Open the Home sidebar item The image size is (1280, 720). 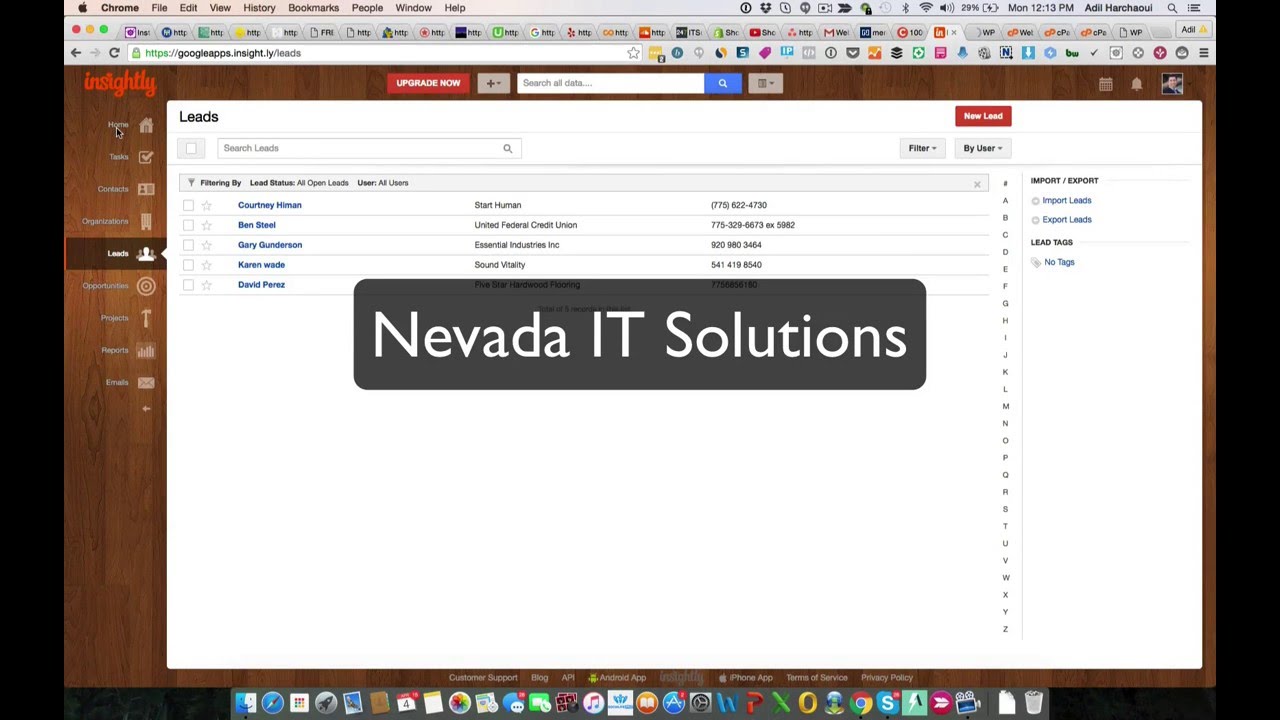click(x=131, y=125)
